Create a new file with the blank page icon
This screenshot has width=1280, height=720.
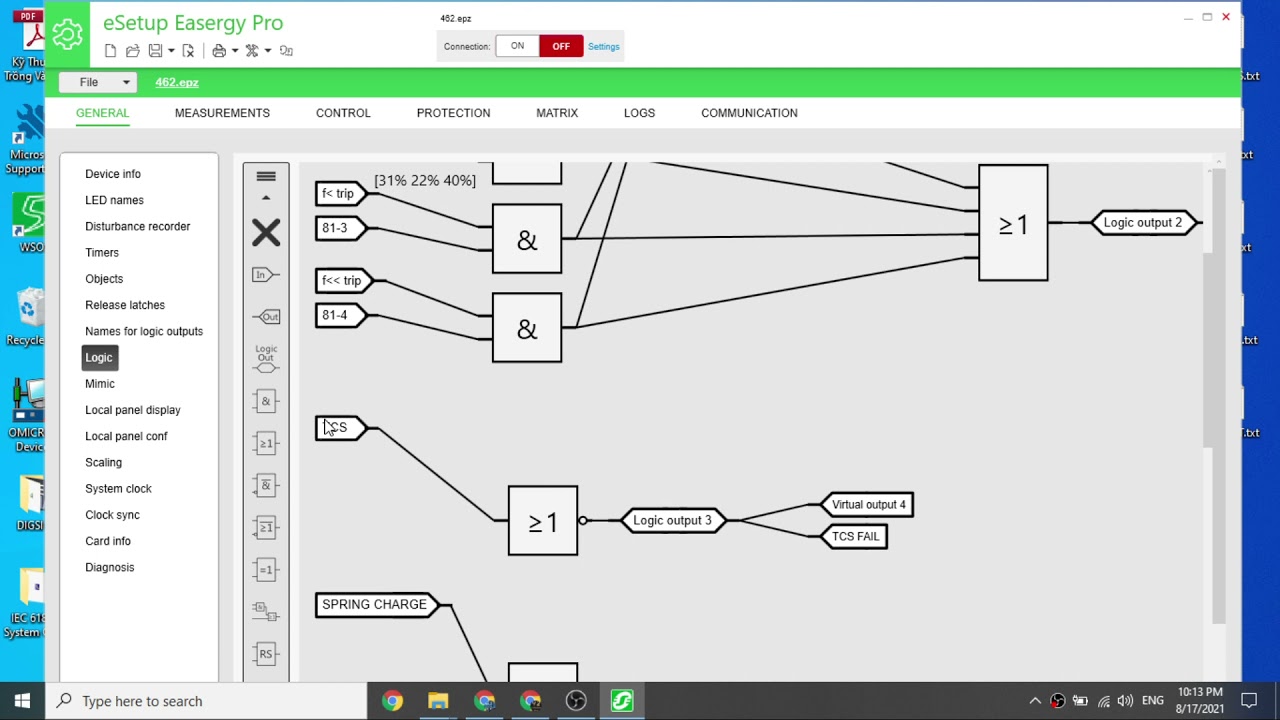[110, 51]
